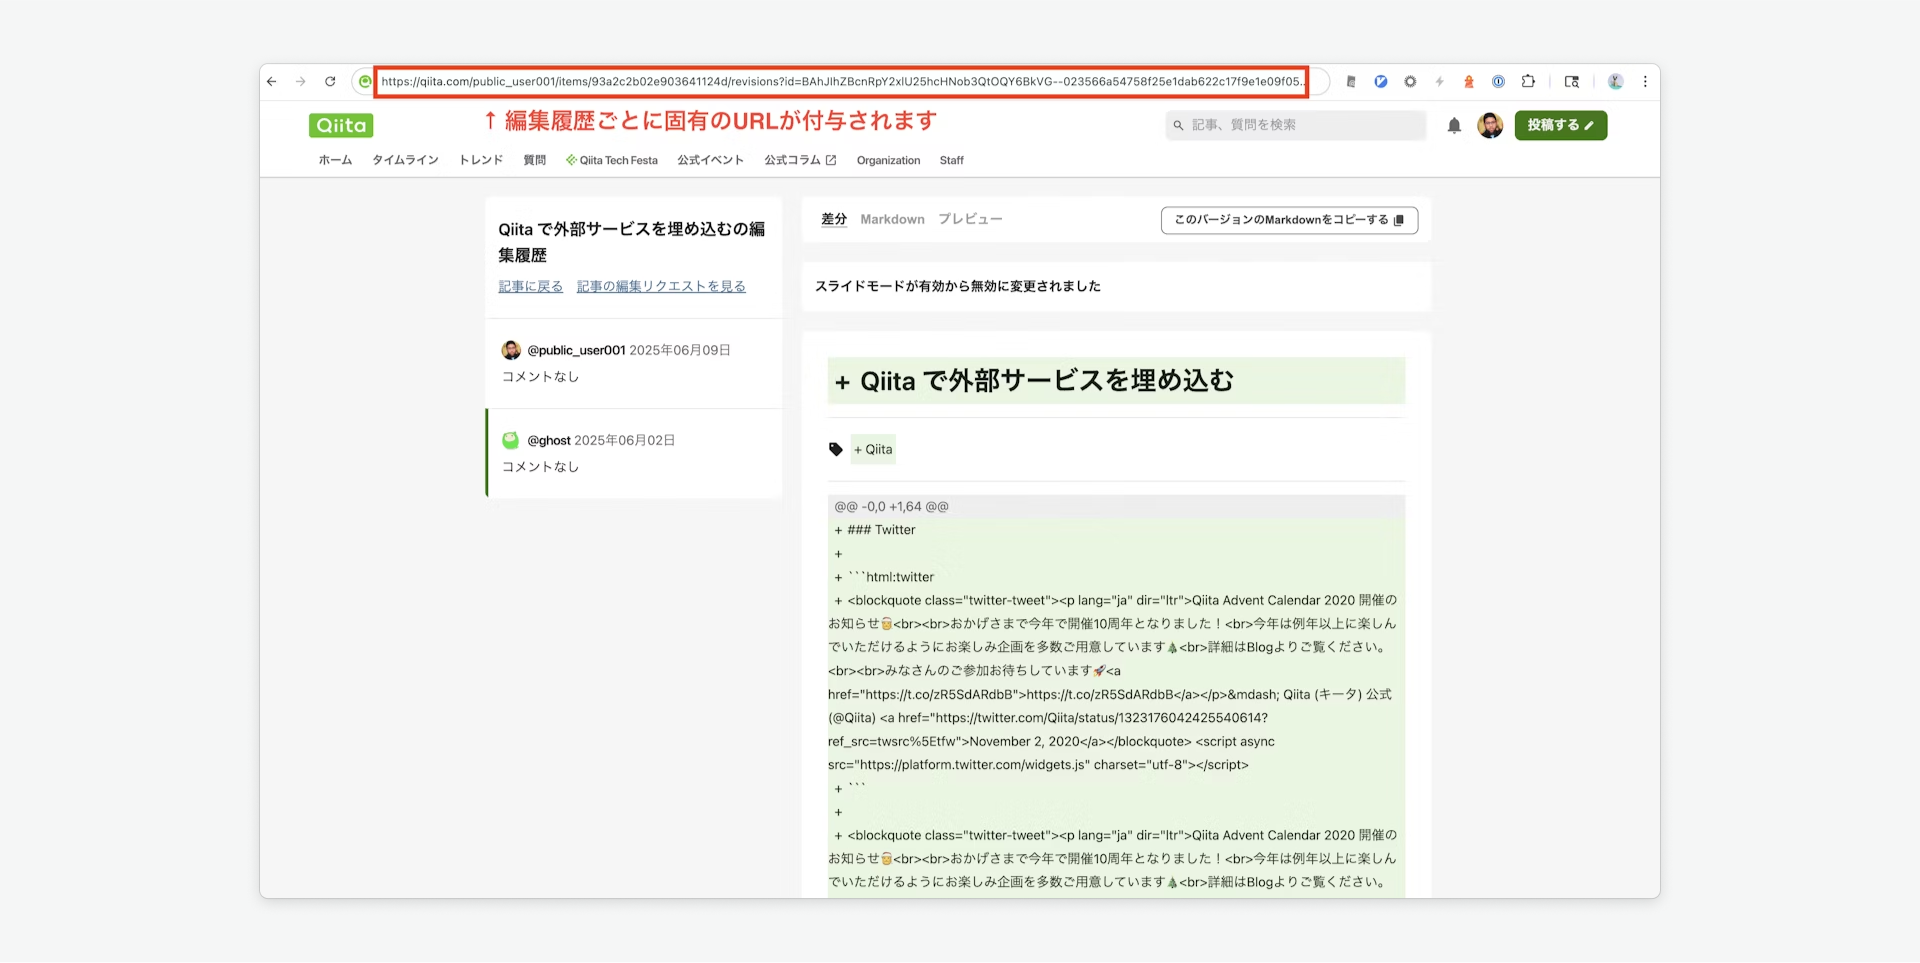The width and height of the screenshot is (1920, 963).
Task: Click the Qiita logo
Action: click(x=341, y=125)
